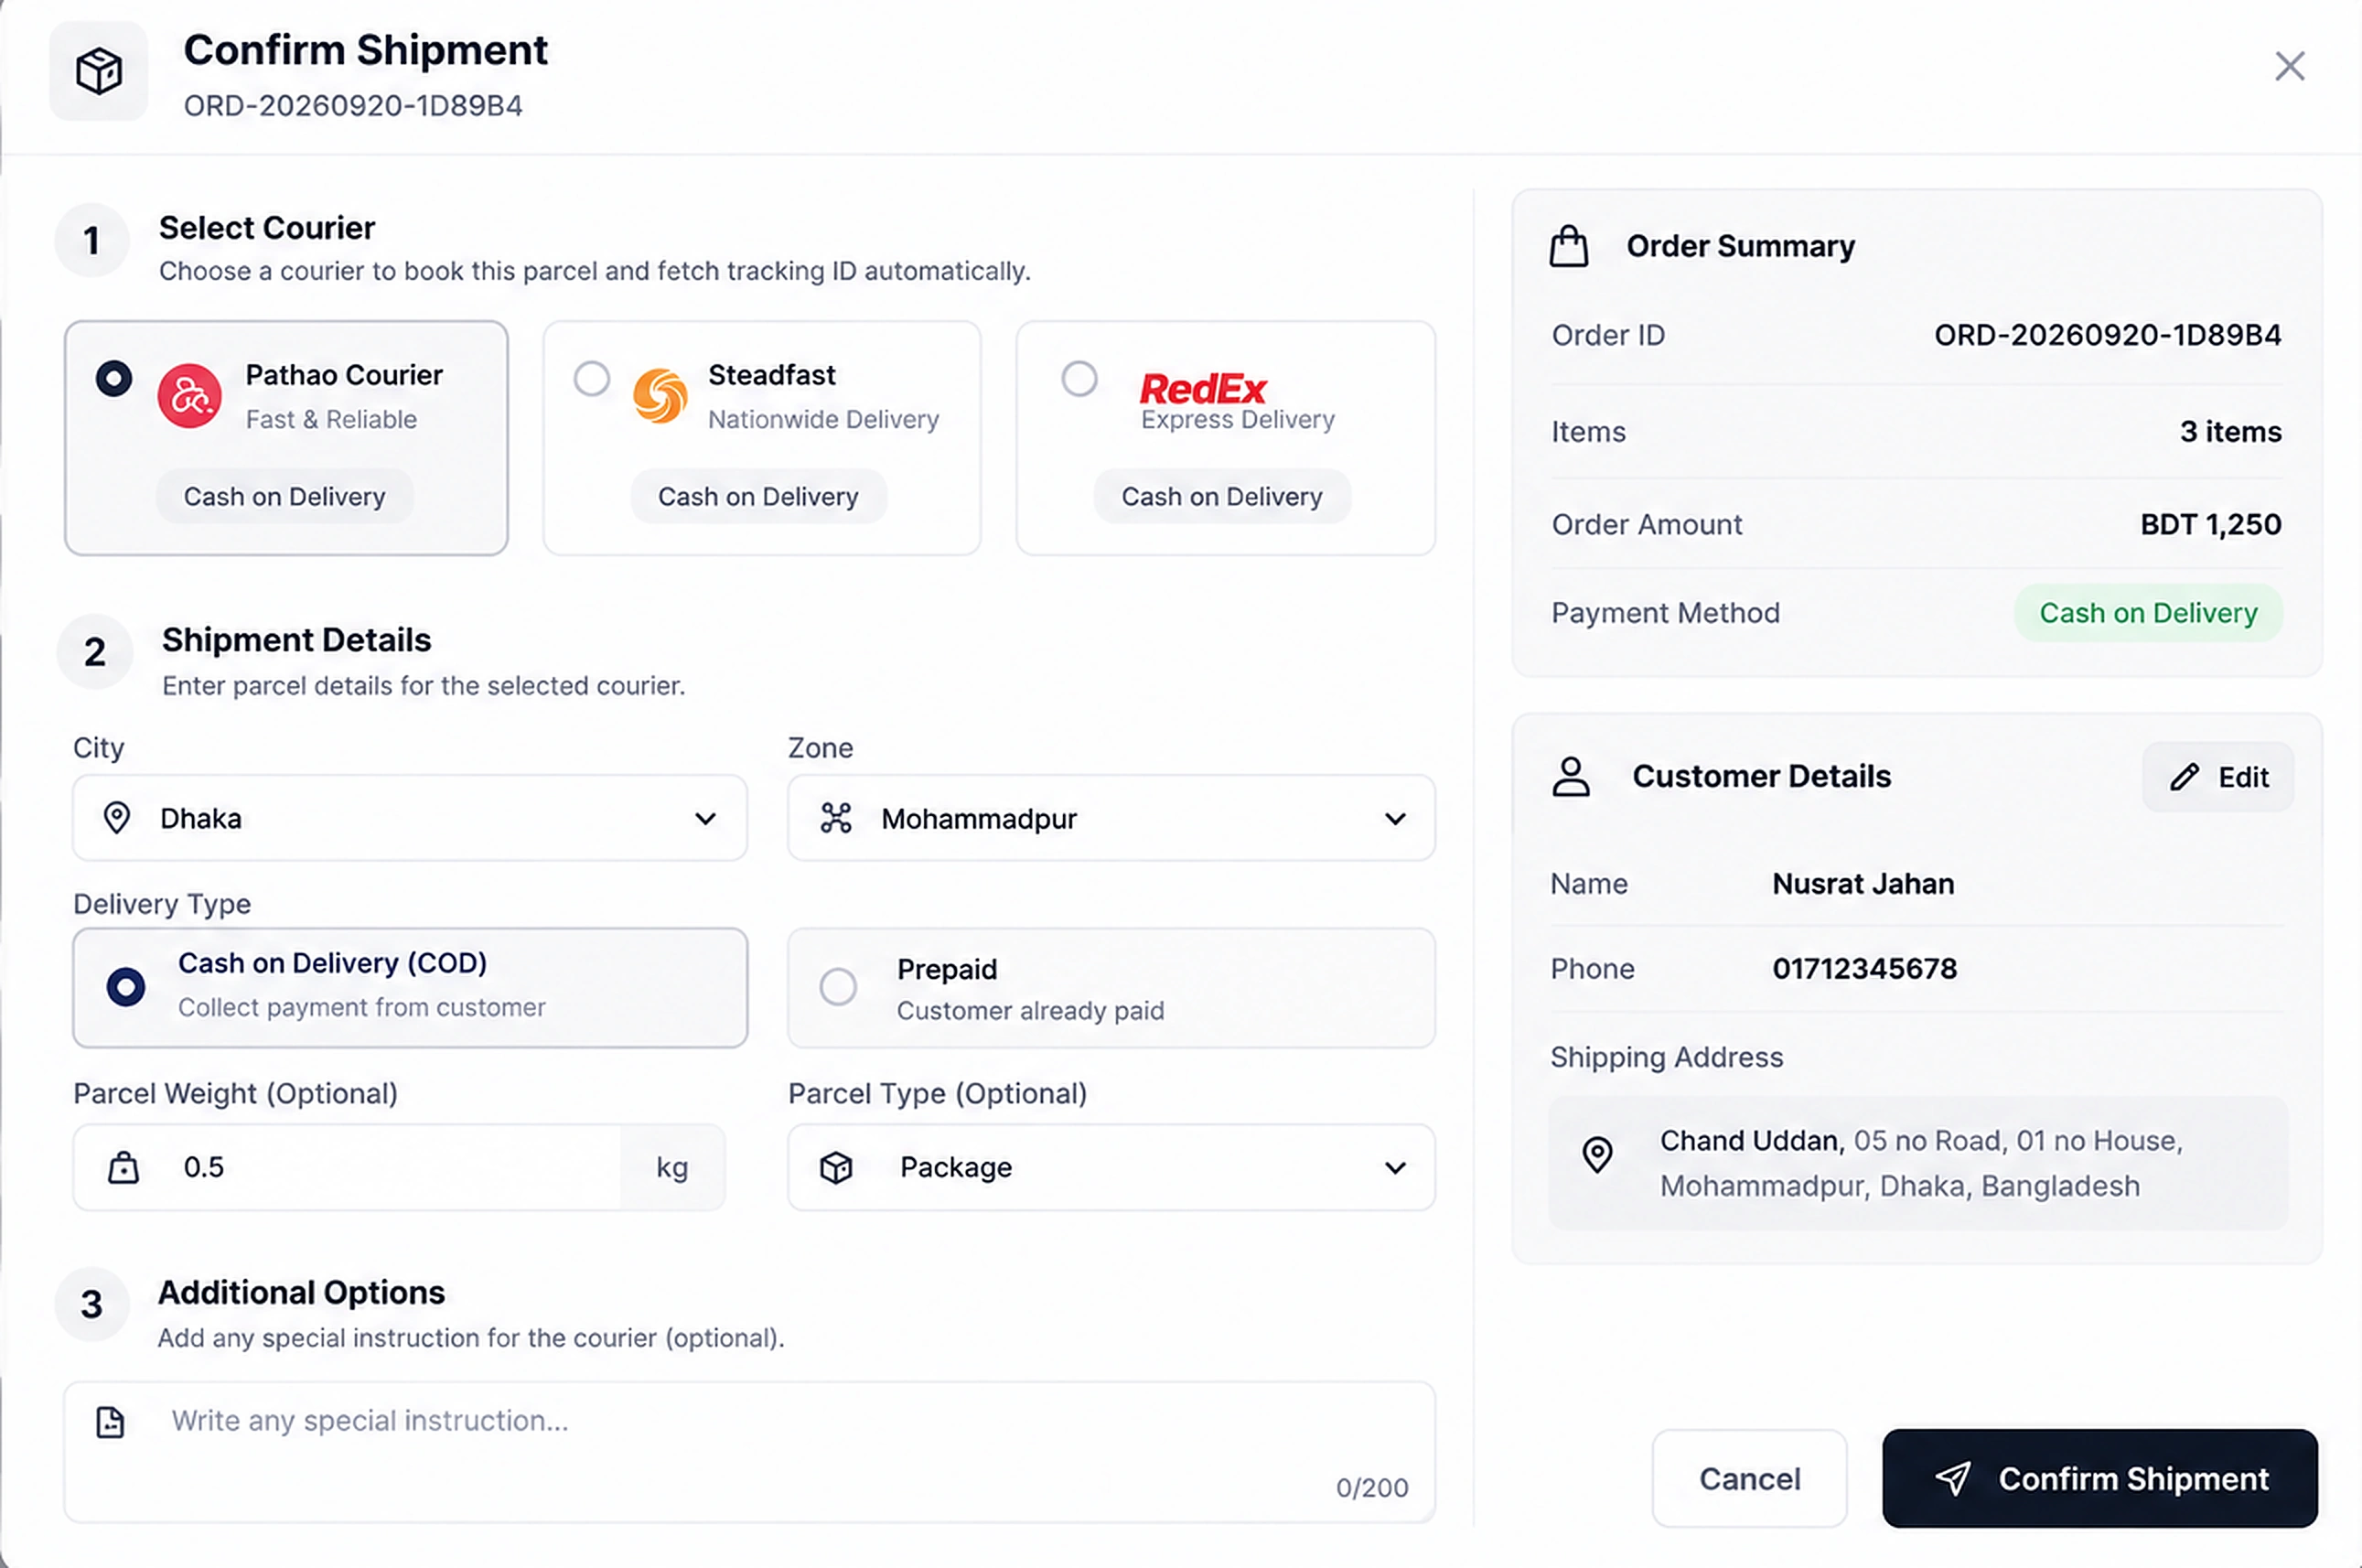Choose the Prepaid delivery type radio
Image resolution: width=2362 pixels, height=1568 pixels.
[x=838, y=987]
